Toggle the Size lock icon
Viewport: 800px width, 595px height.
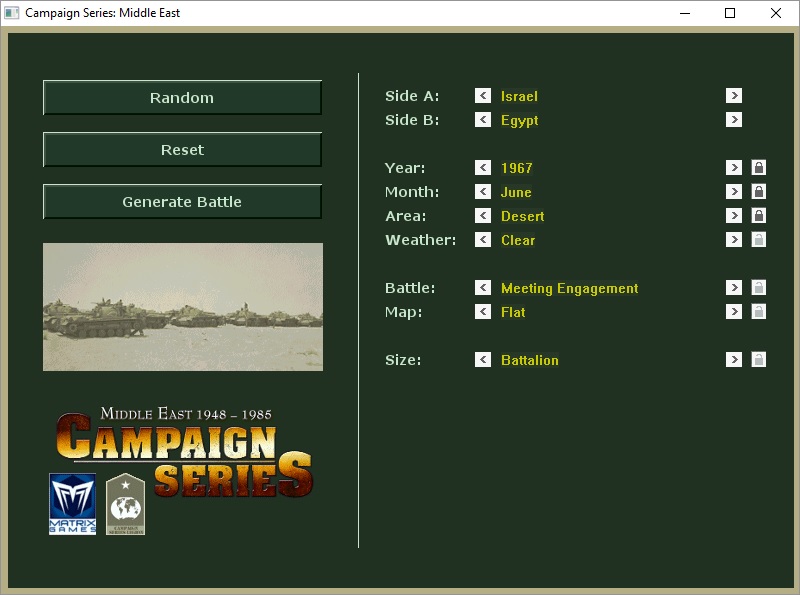(759, 359)
